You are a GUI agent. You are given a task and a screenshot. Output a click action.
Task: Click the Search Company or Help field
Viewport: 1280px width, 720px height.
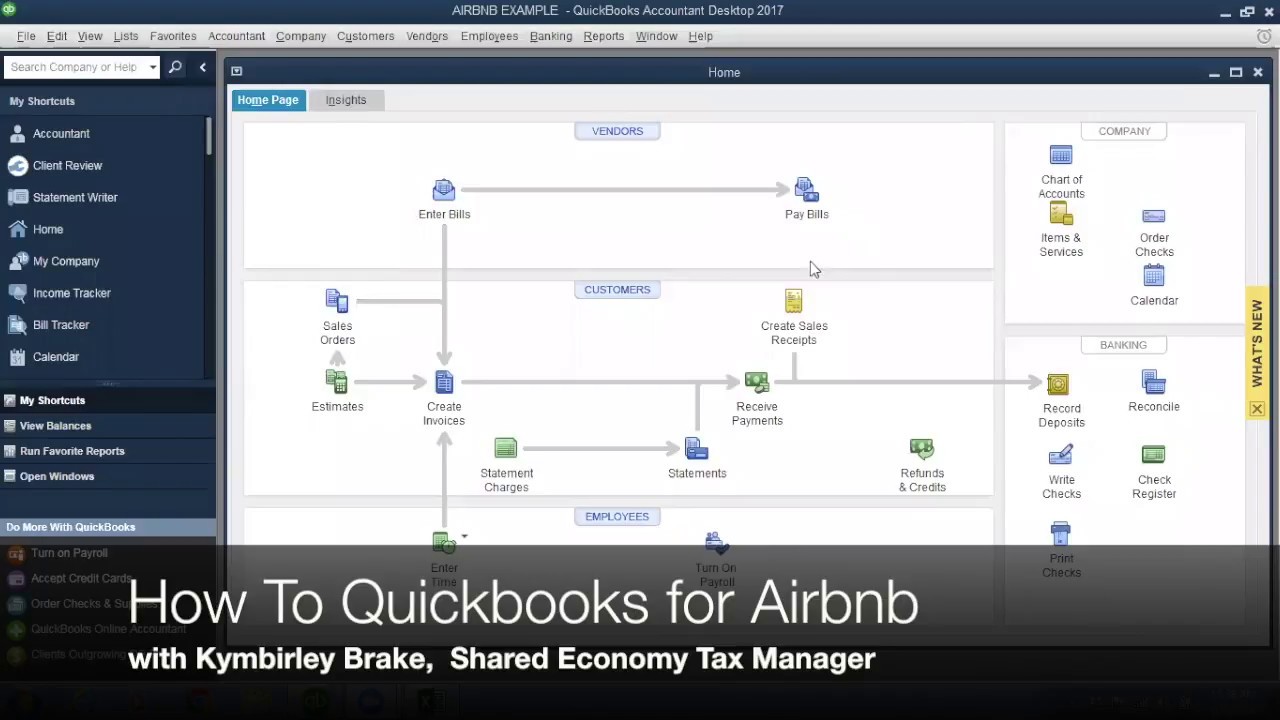click(x=74, y=67)
